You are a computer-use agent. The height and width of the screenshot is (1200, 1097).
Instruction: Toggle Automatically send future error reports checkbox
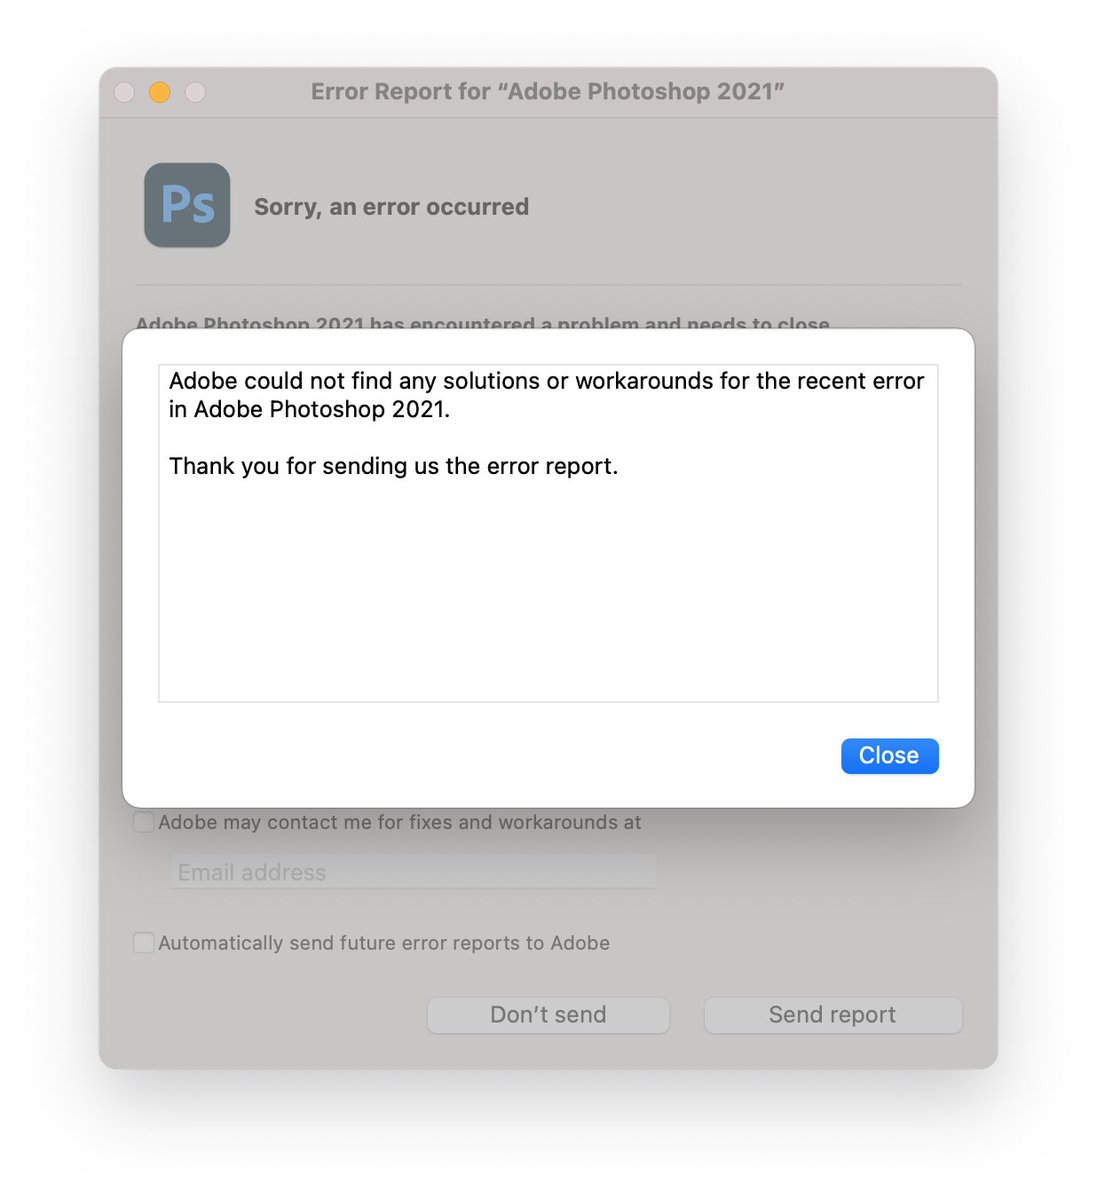[144, 943]
